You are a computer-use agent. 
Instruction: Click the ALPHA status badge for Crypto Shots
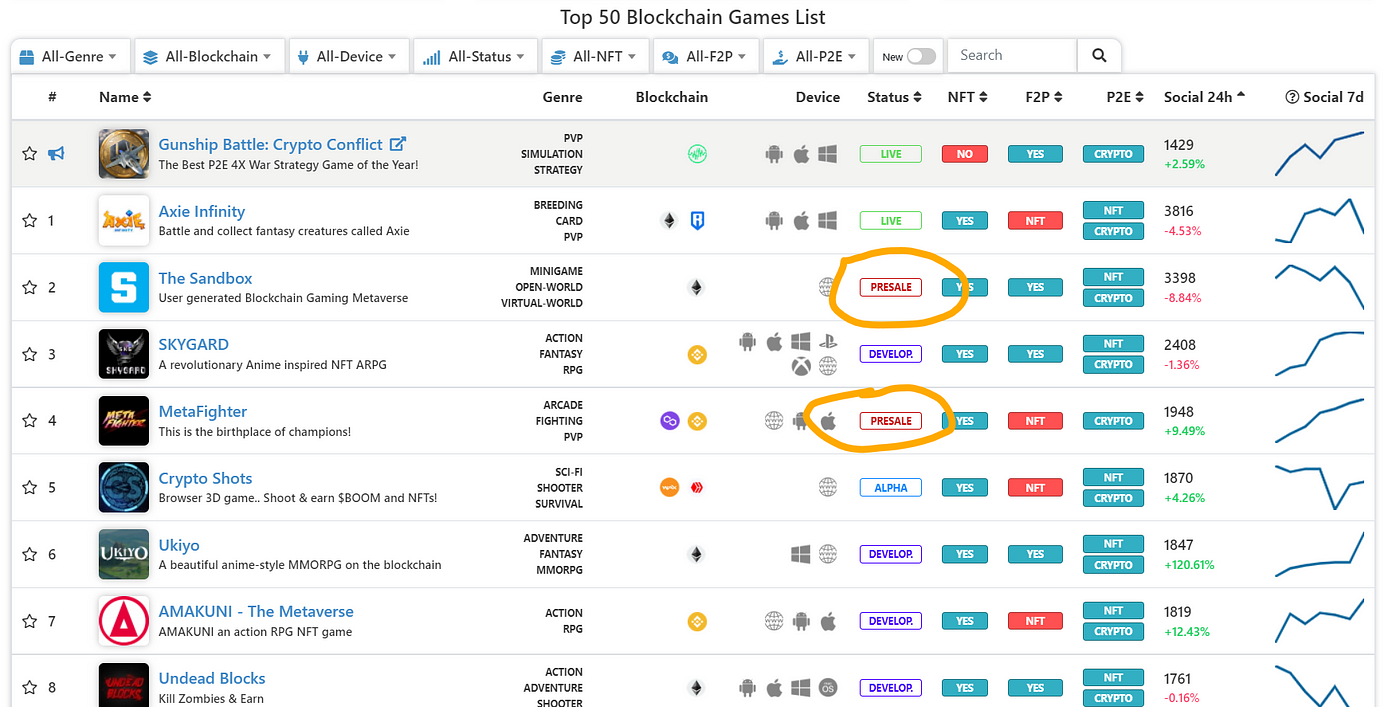click(890, 488)
